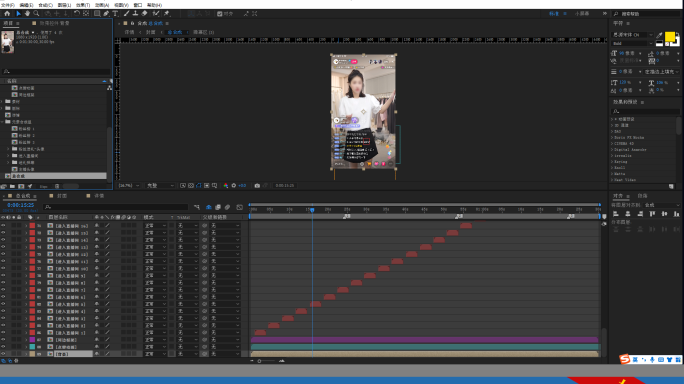Select the Hand tool
Image resolution: width=684 pixels, height=384 pixels.
pos(27,14)
